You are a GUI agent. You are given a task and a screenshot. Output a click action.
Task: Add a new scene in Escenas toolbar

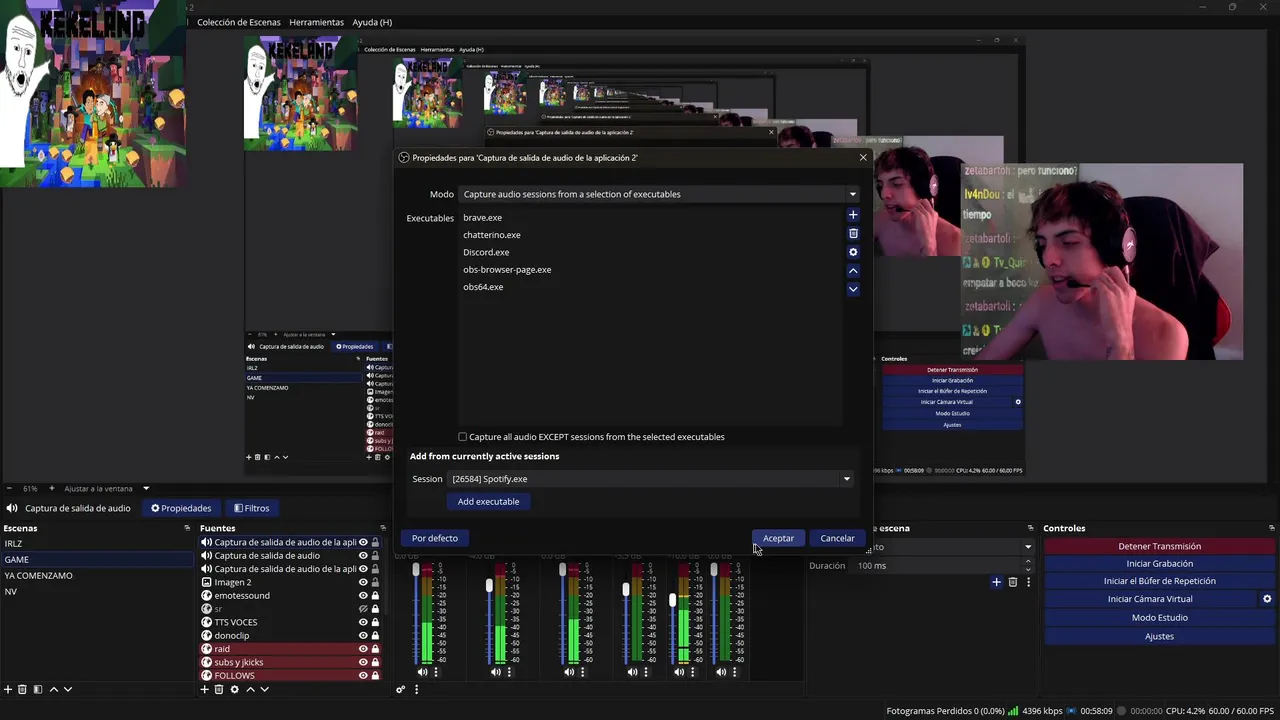coord(8,689)
